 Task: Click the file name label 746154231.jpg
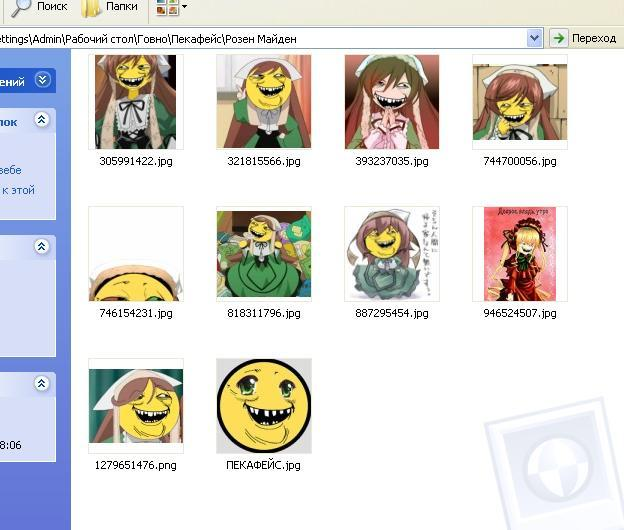(136, 313)
